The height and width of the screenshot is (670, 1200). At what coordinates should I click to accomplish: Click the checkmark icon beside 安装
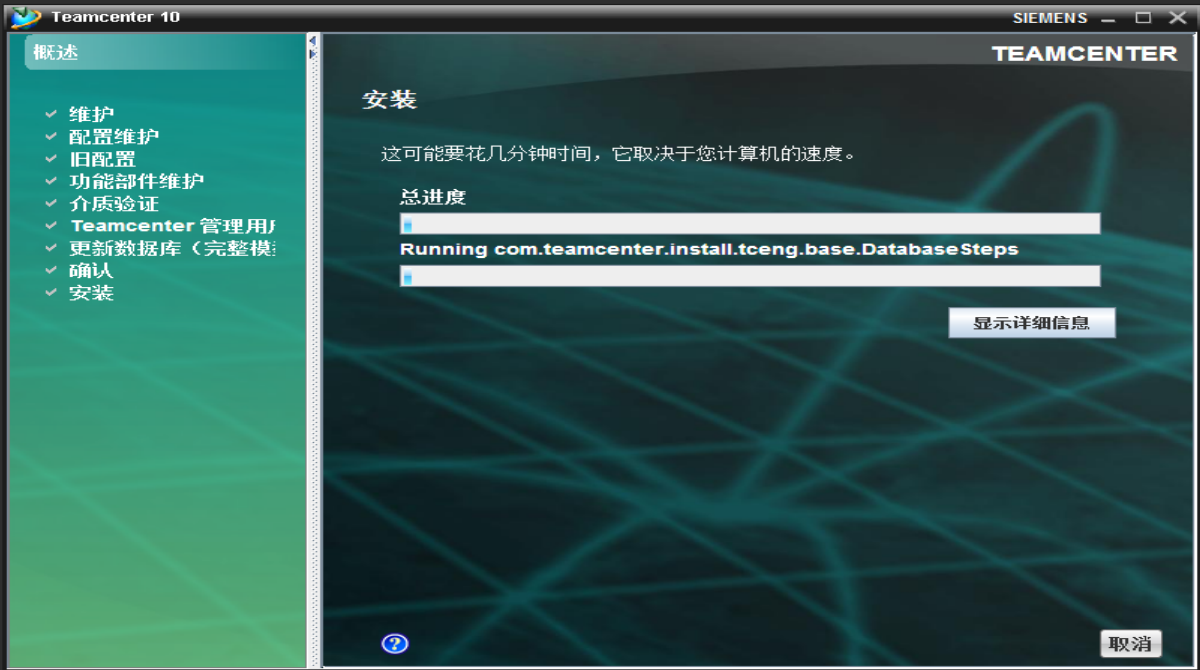[x=49, y=292]
